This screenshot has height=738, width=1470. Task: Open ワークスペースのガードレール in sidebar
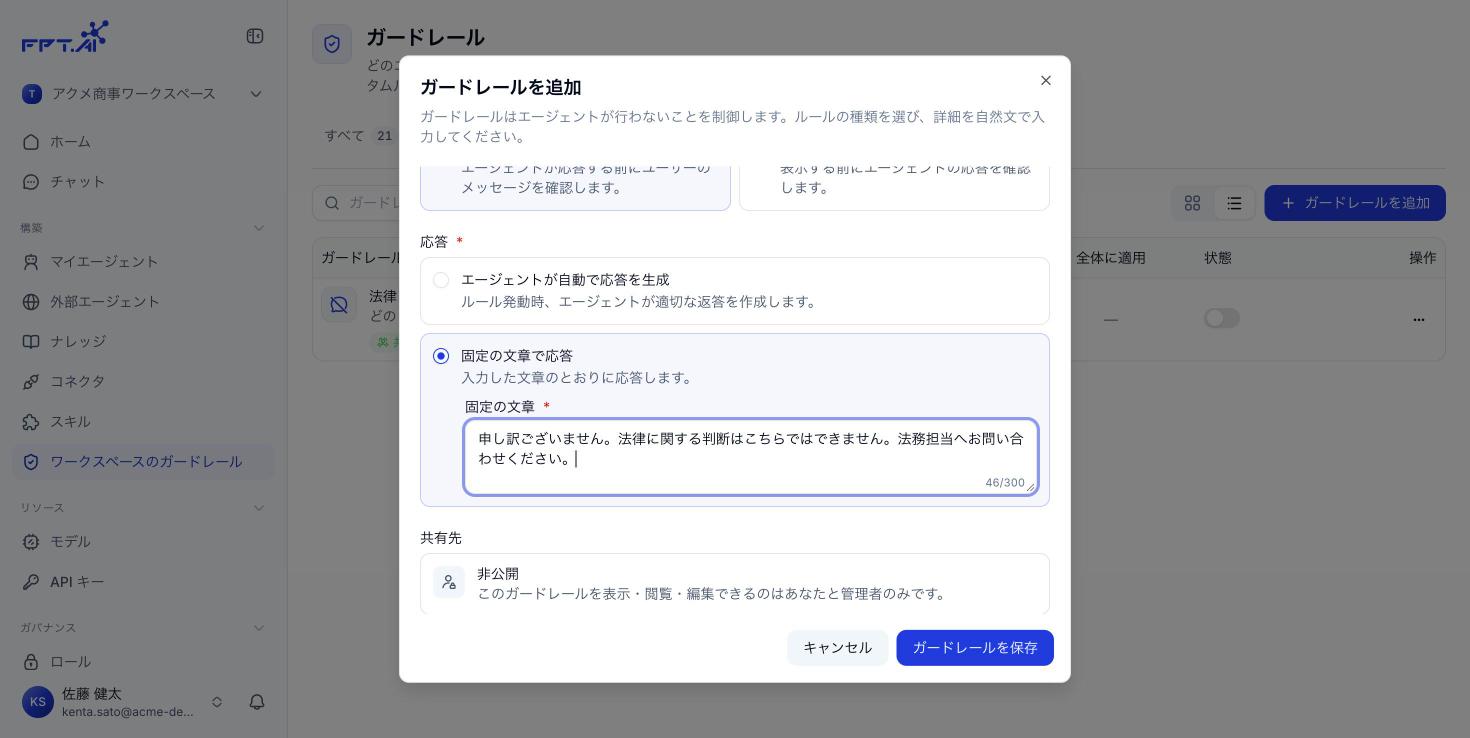click(x=144, y=462)
